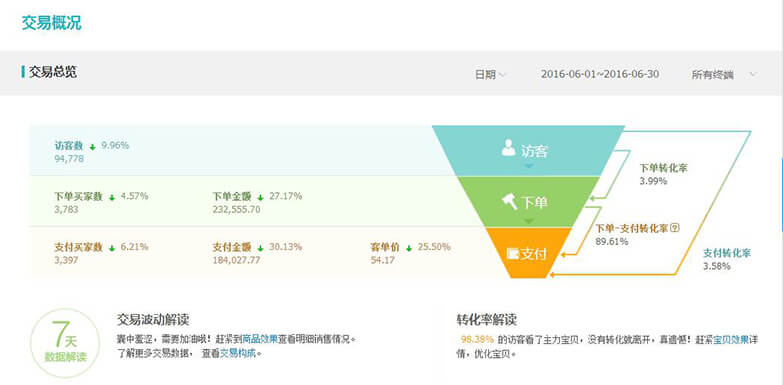Click the visitor person icon in funnel
The image size is (783, 385).
(x=508, y=148)
